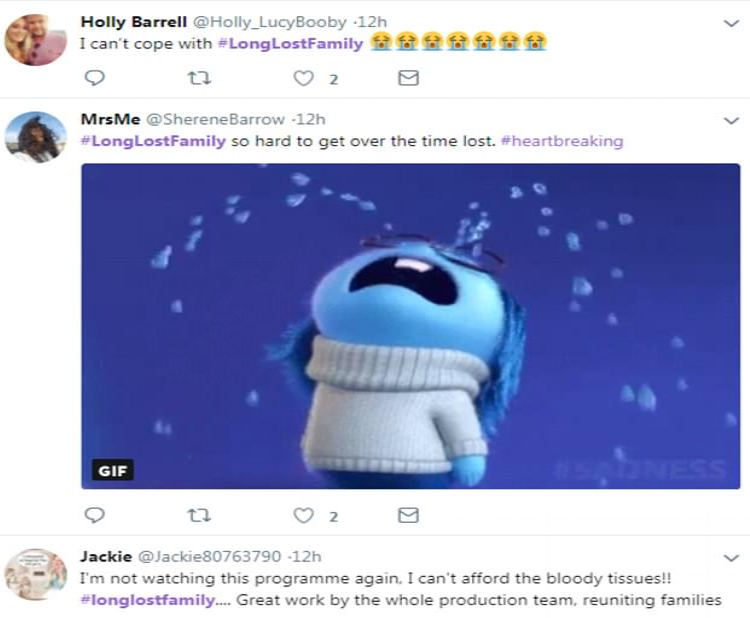The height and width of the screenshot is (618, 750).
Task: Retweet MrsMe's GIF tweet
Action: (199, 515)
